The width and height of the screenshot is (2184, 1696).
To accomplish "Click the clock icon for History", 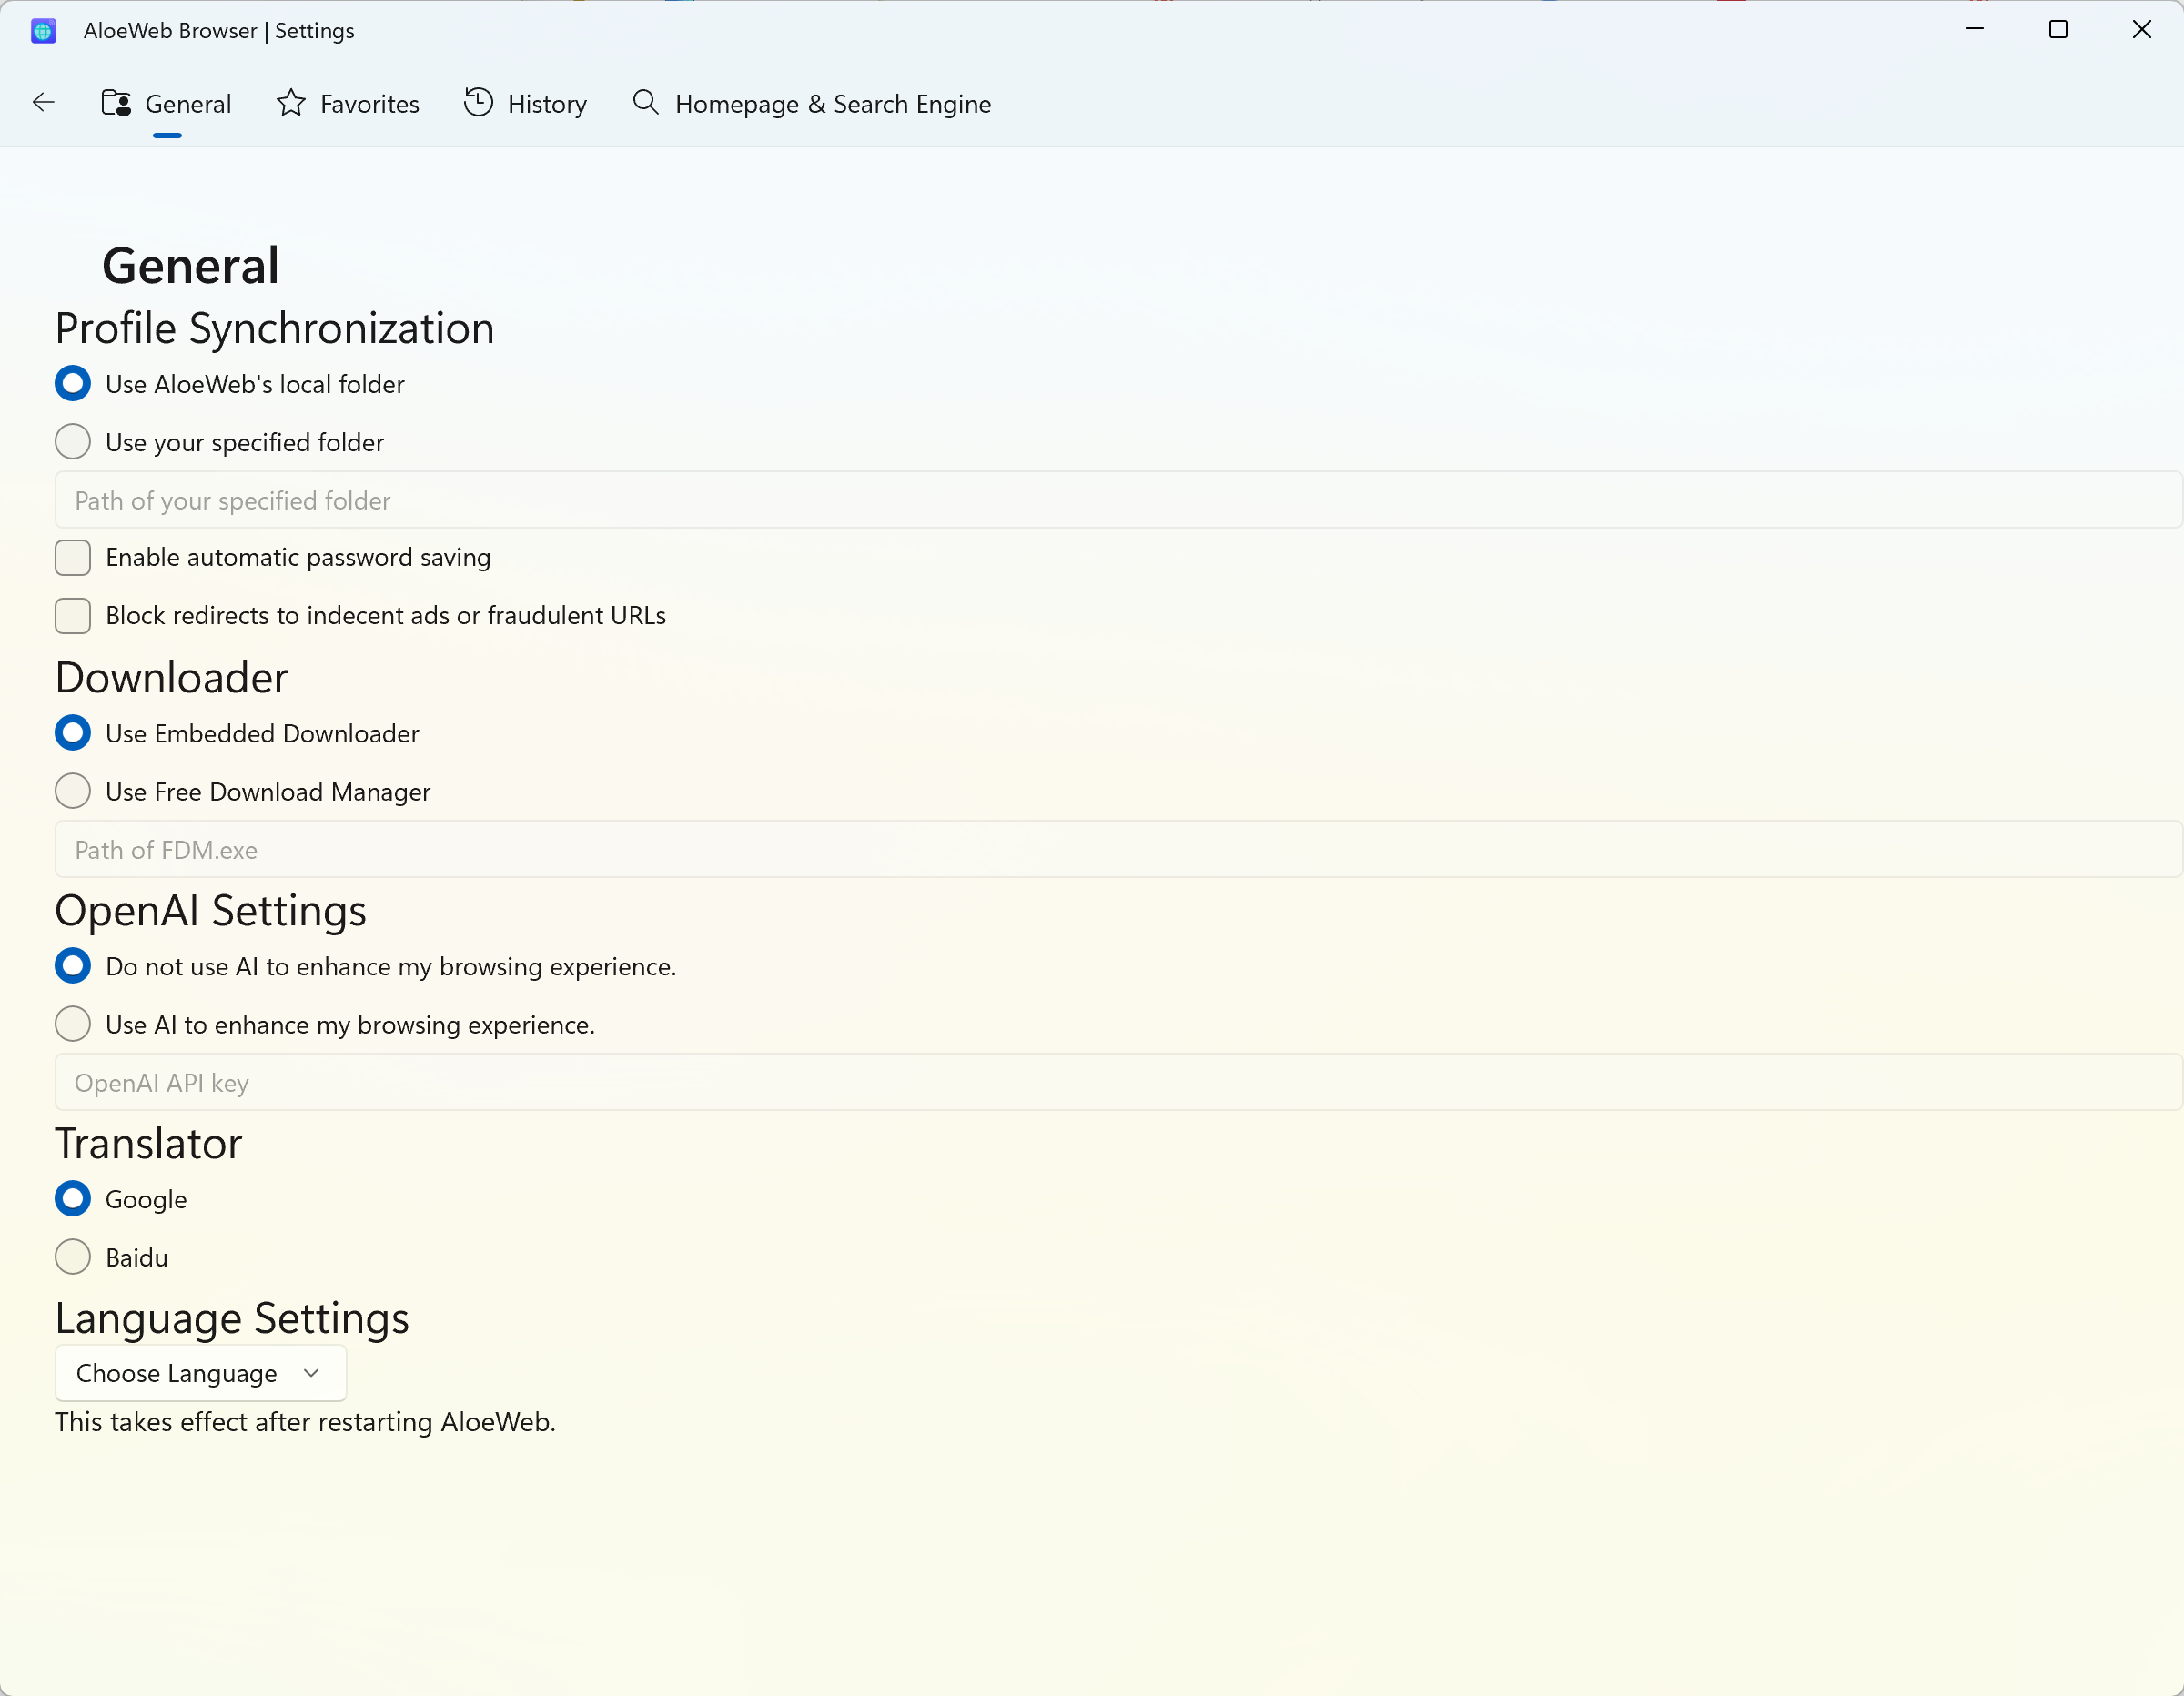I will 477,103.
